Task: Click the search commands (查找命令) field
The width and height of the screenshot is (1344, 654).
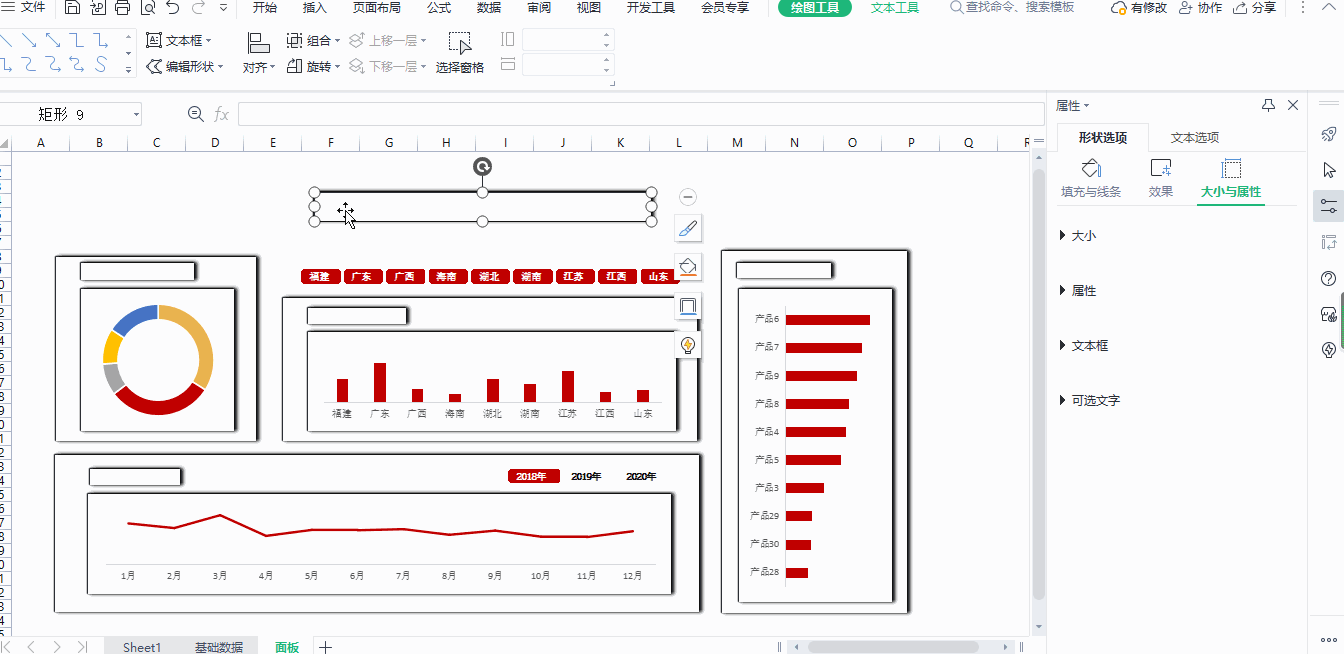Action: [1013, 8]
